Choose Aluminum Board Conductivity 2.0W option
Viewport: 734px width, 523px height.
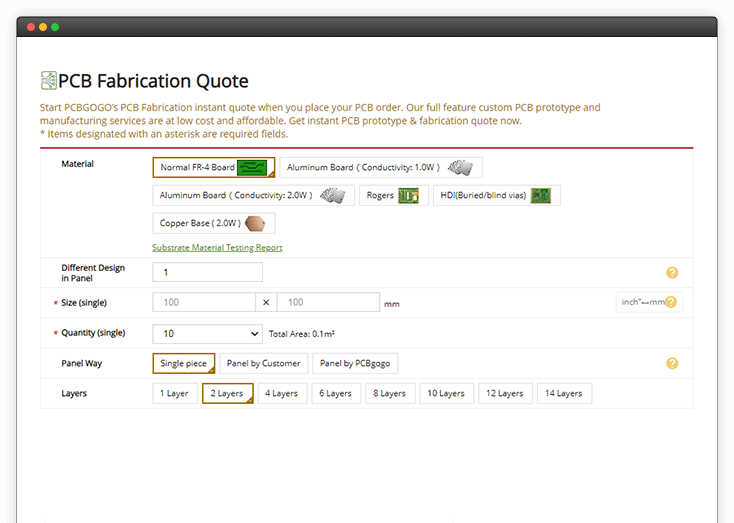253,196
